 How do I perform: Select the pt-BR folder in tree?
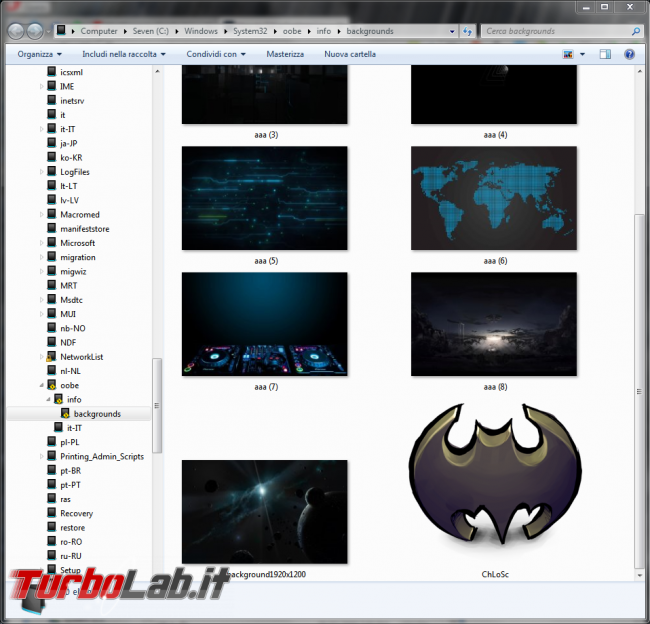coord(70,471)
